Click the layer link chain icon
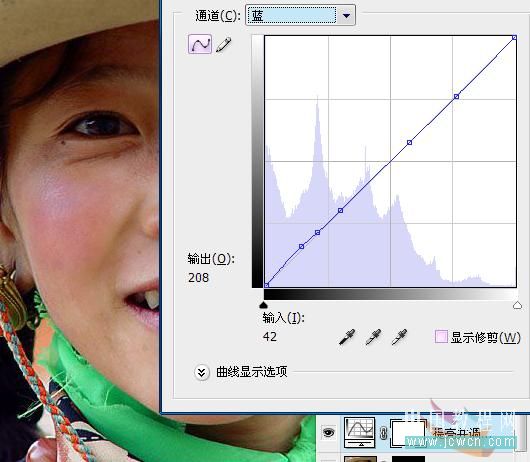Image resolution: width=530 pixels, height=462 pixels. [383, 433]
